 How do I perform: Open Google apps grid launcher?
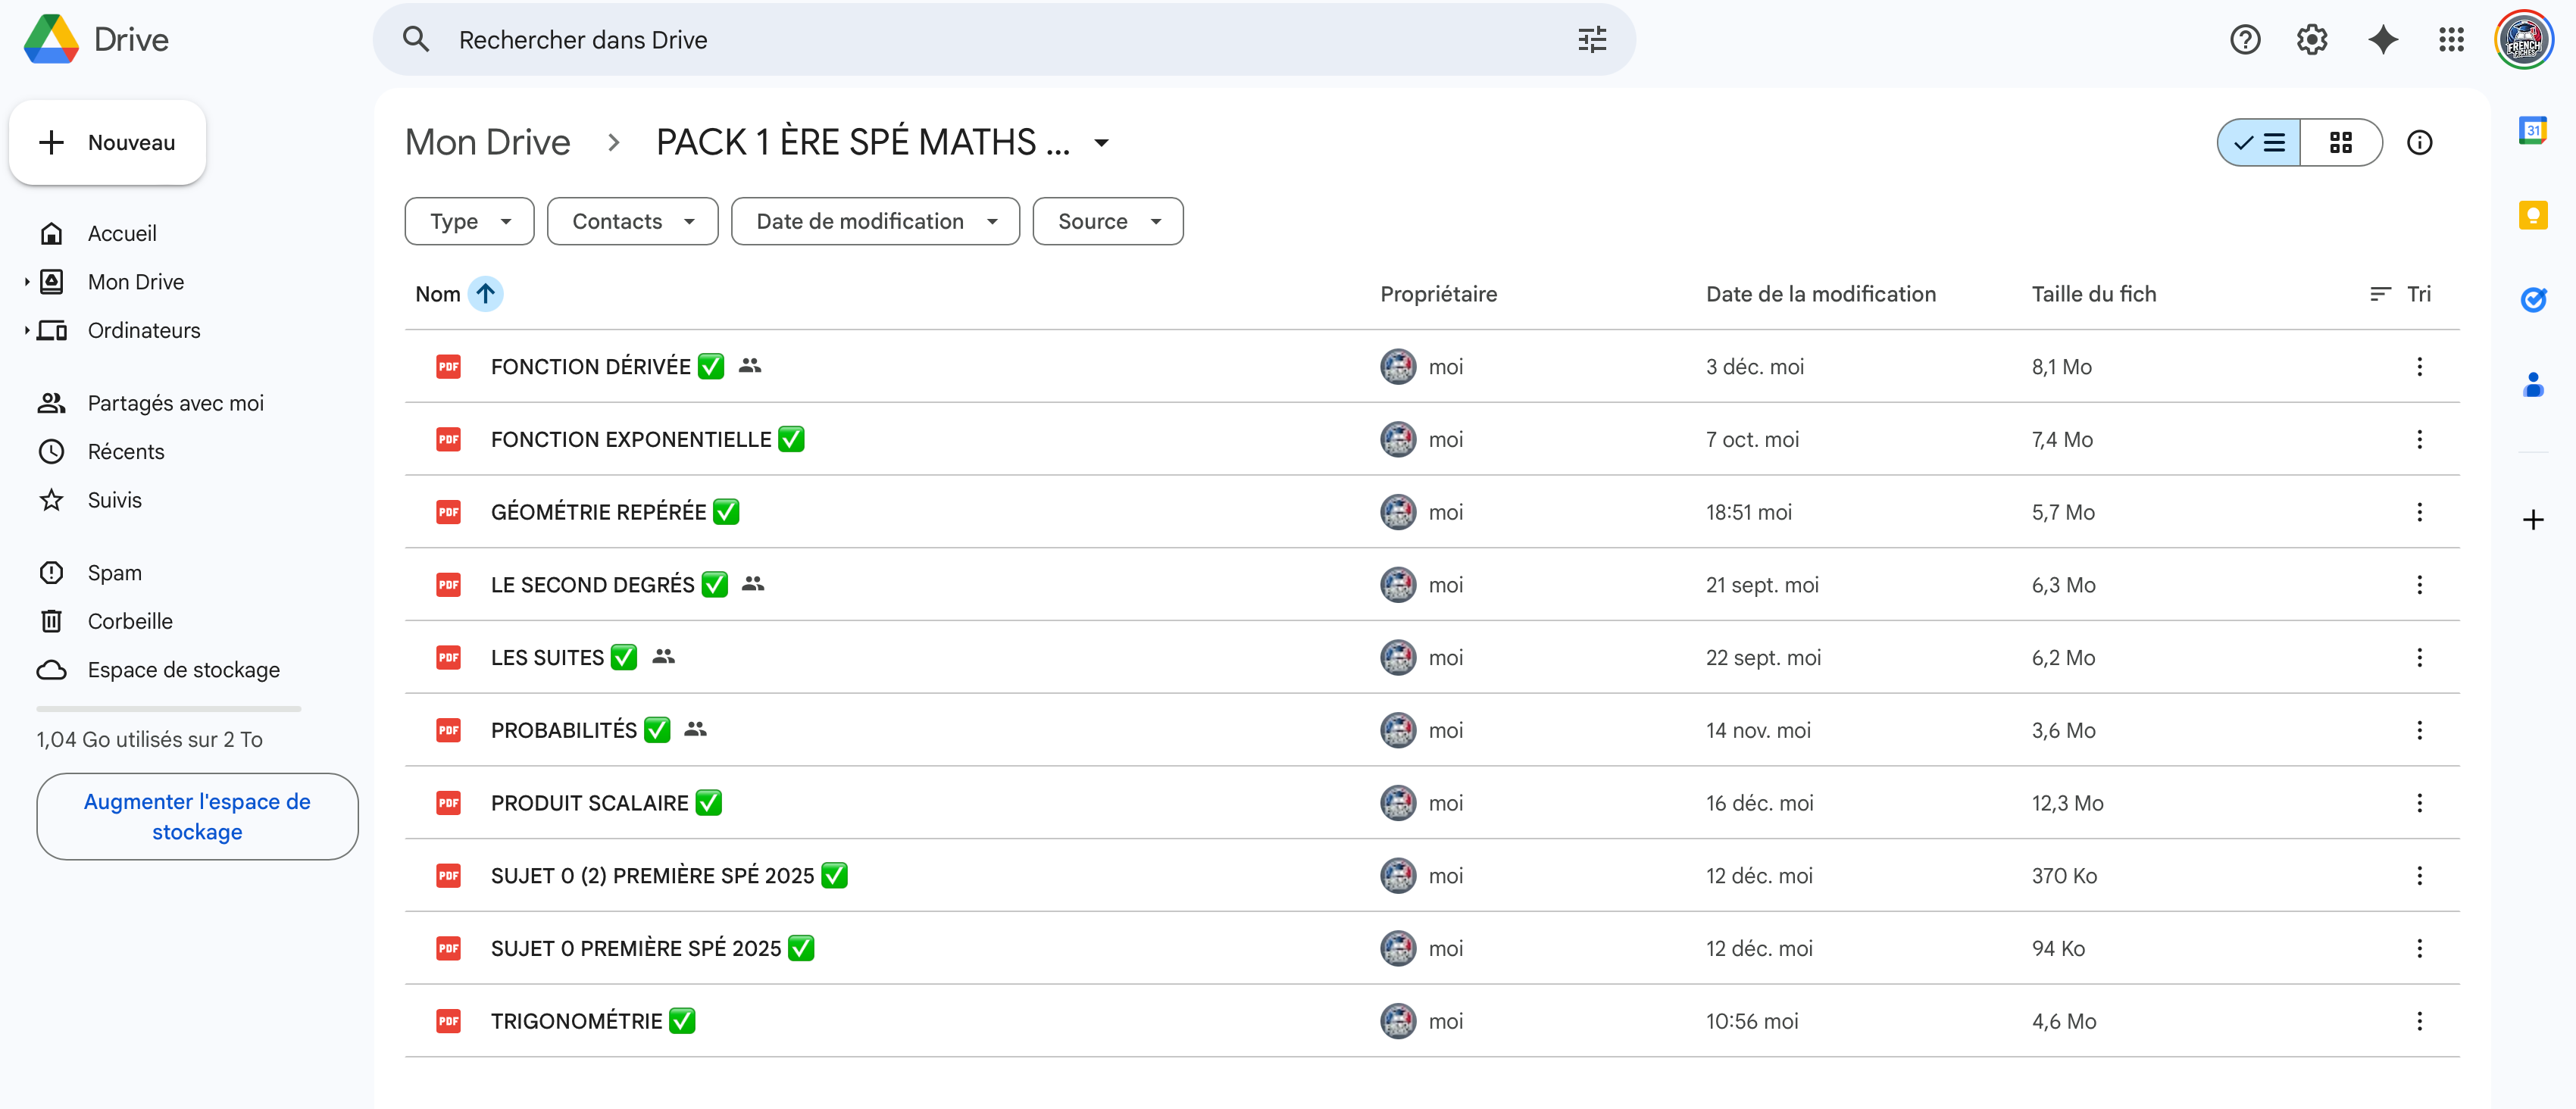tap(2451, 40)
